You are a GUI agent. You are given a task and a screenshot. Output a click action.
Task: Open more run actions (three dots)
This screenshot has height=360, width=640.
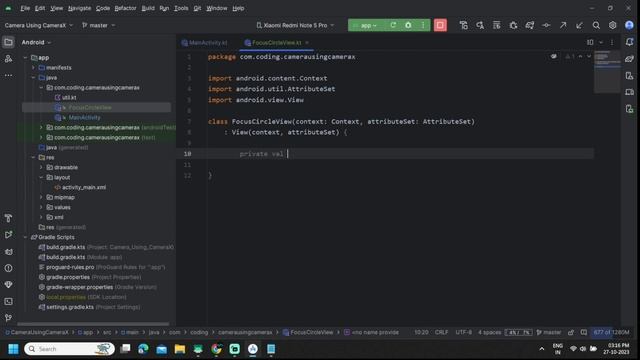click(x=423, y=25)
